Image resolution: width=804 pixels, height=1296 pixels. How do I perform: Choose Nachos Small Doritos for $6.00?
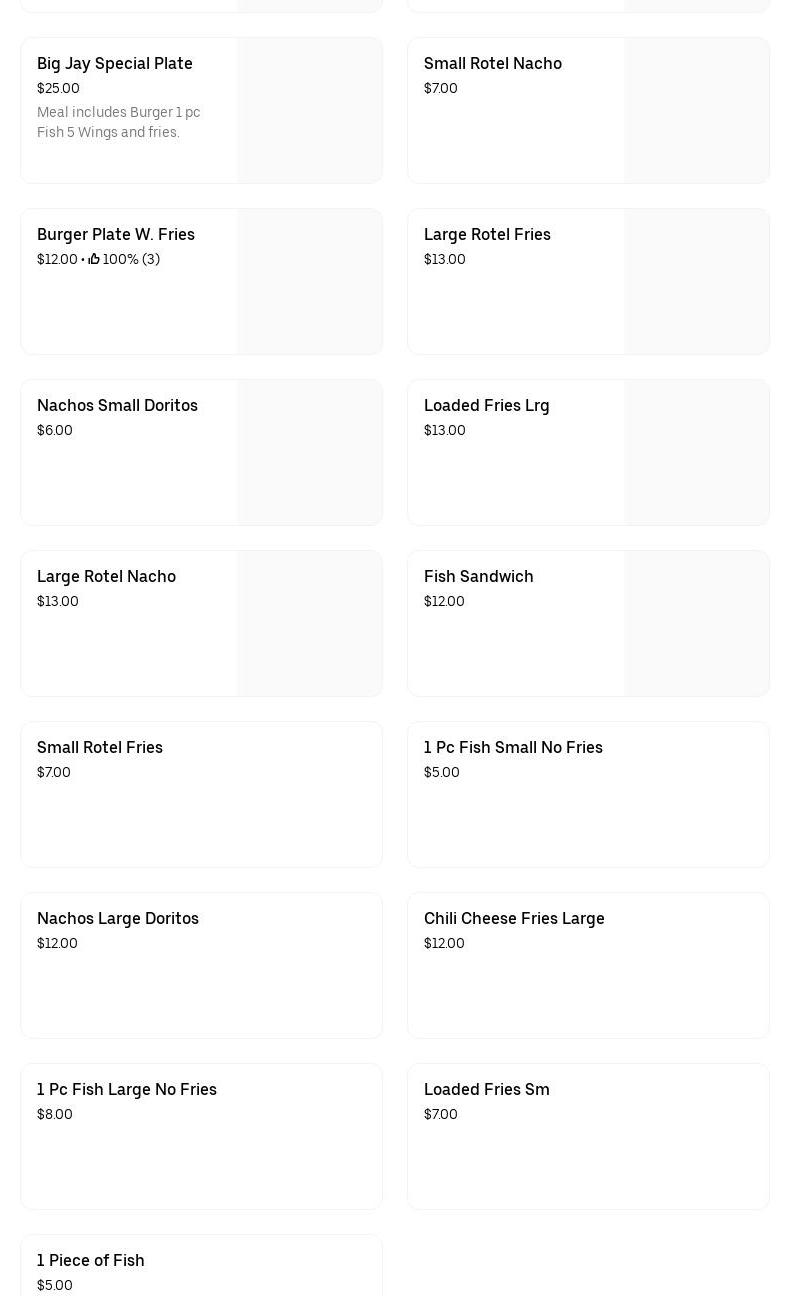(x=117, y=406)
